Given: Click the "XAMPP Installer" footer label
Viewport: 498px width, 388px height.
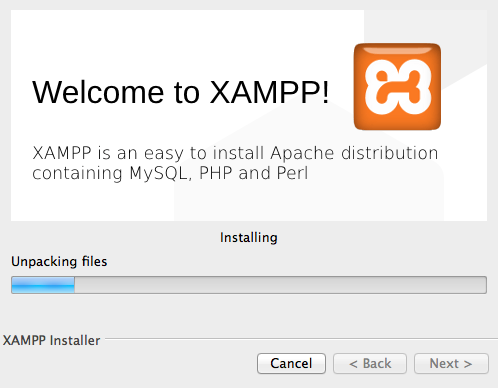Looking at the screenshot, I should [x=51, y=340].
